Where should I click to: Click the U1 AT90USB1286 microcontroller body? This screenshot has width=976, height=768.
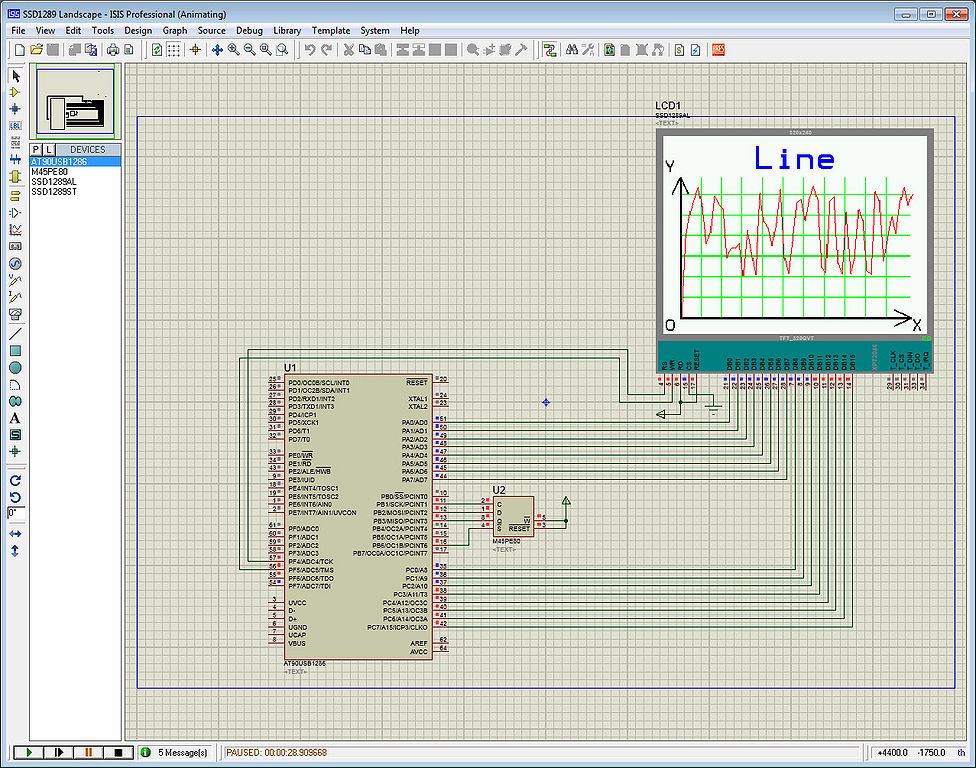tap(358, 517)
